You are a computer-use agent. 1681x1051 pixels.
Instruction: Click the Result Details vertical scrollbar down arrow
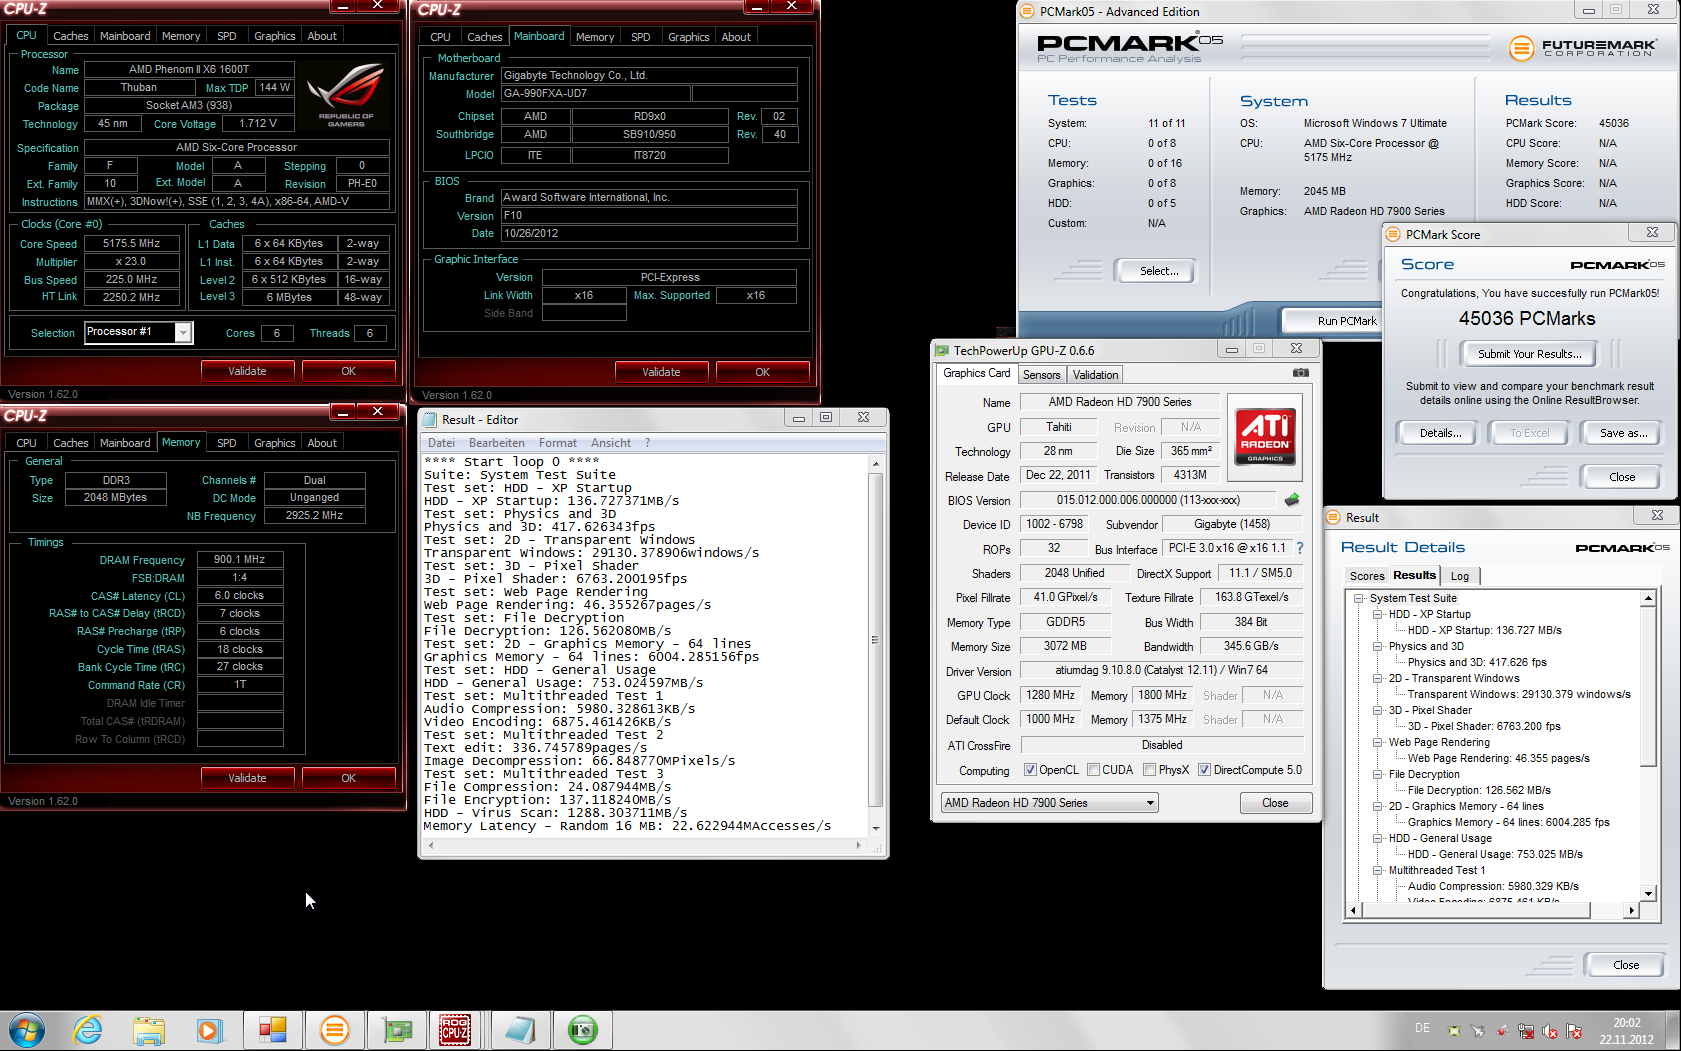pos(1648,894)
